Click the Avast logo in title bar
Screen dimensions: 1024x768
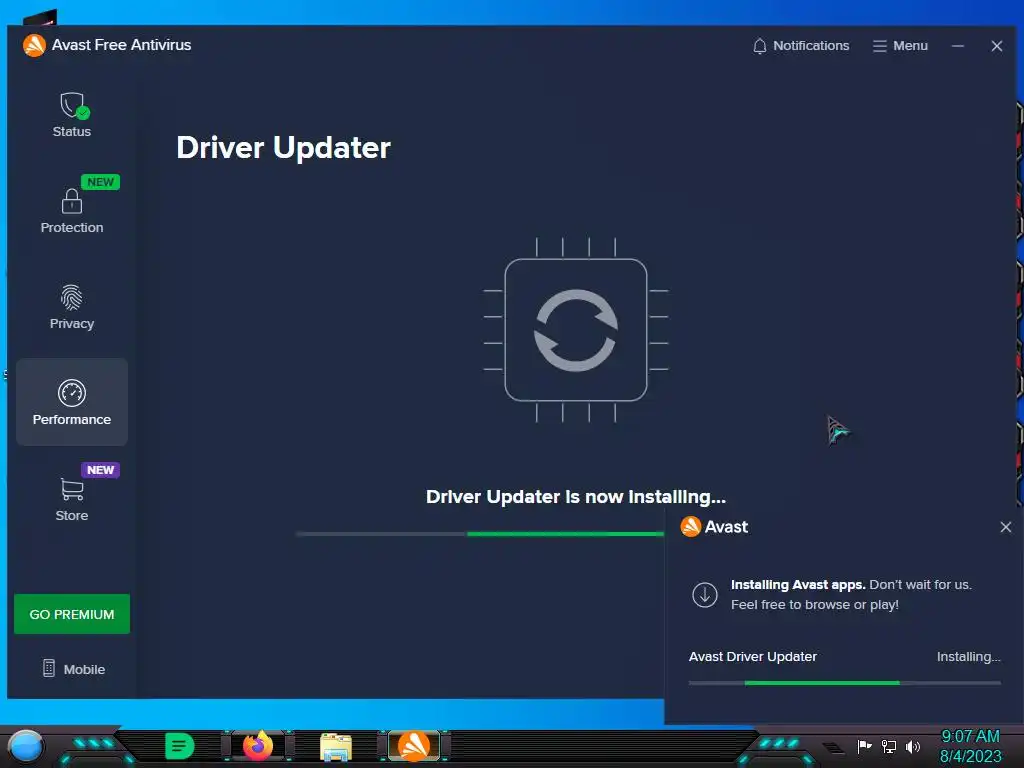34,45
